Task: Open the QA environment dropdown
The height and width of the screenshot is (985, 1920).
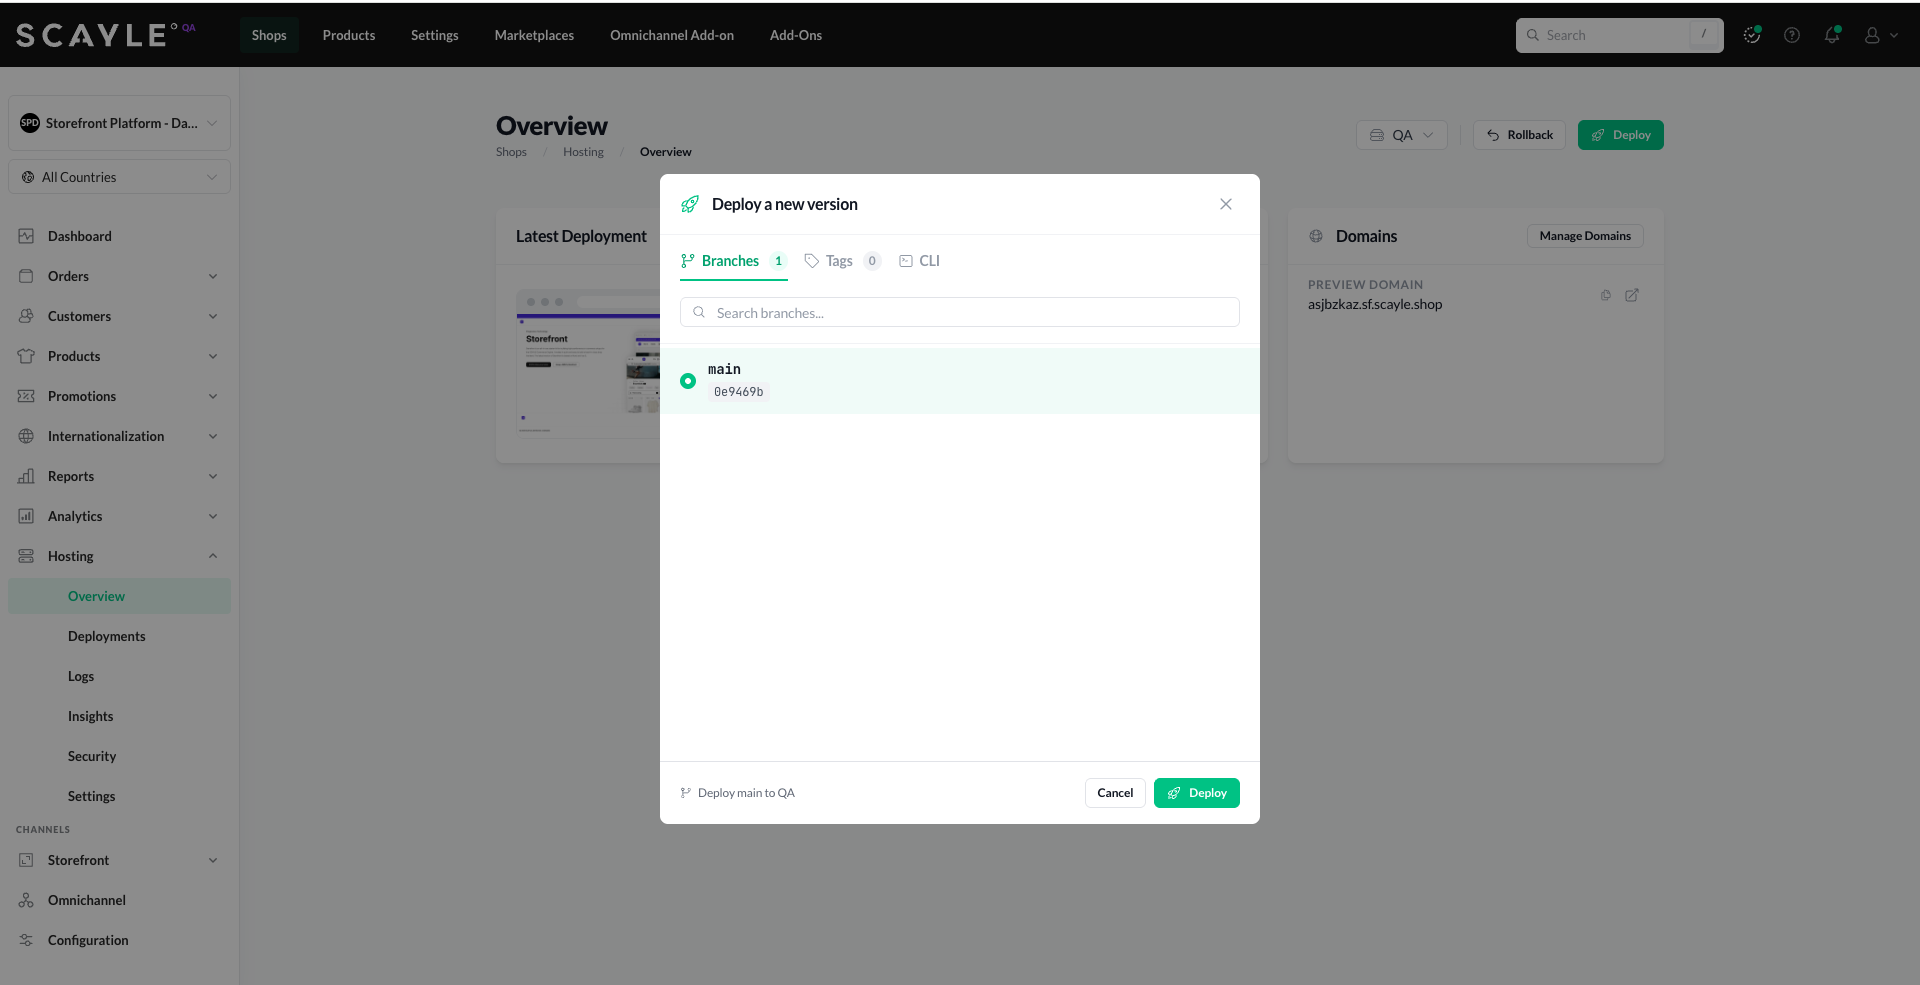Action: tap(1402, 135)
